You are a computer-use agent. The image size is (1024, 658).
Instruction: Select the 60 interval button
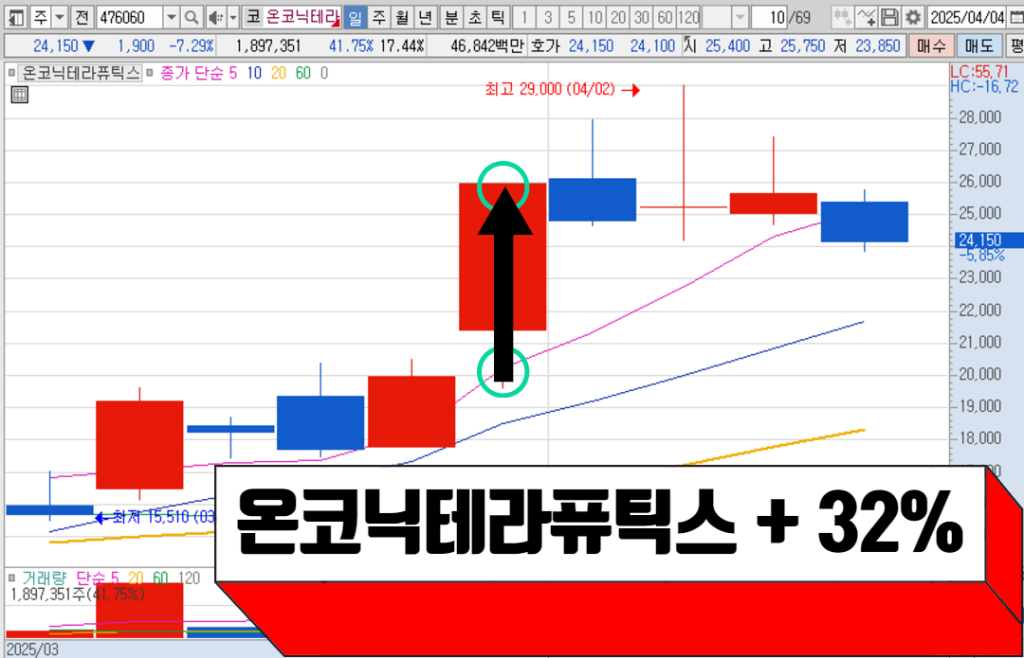pos(665,18)
